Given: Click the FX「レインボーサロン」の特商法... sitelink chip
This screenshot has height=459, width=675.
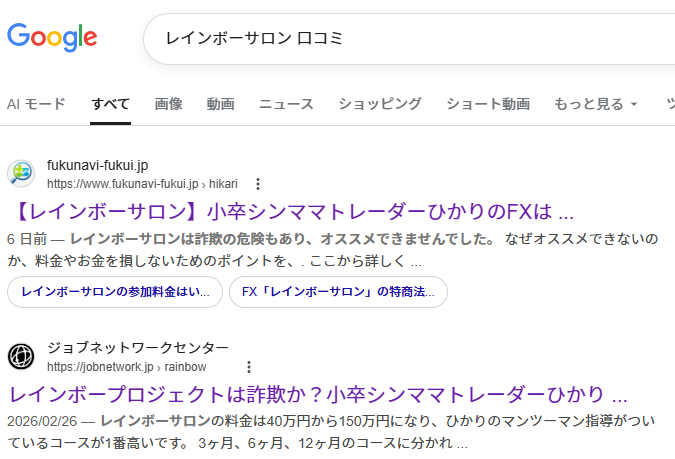Looking at the screenshot, I should [338, 292].
